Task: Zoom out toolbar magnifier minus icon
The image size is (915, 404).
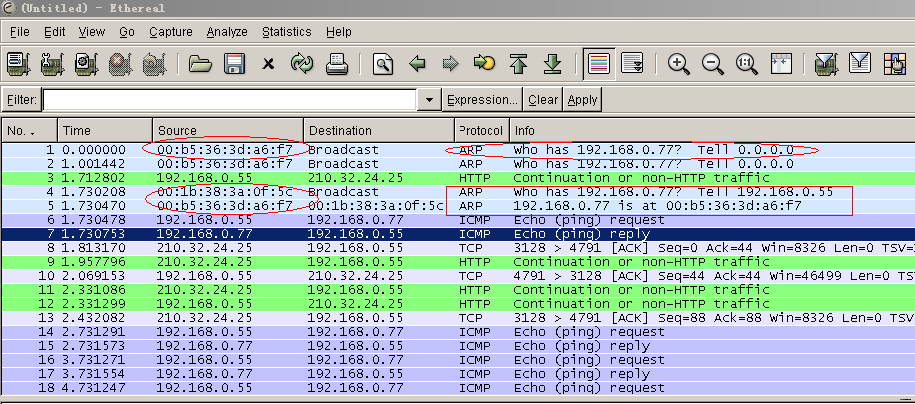Action: click(x=713, y=64)
